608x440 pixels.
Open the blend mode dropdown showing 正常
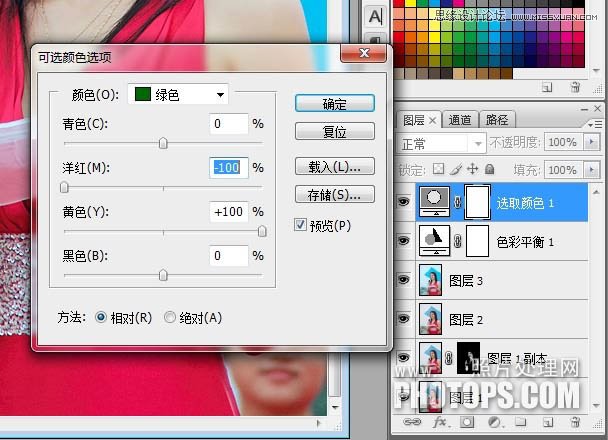pos(441,144)
